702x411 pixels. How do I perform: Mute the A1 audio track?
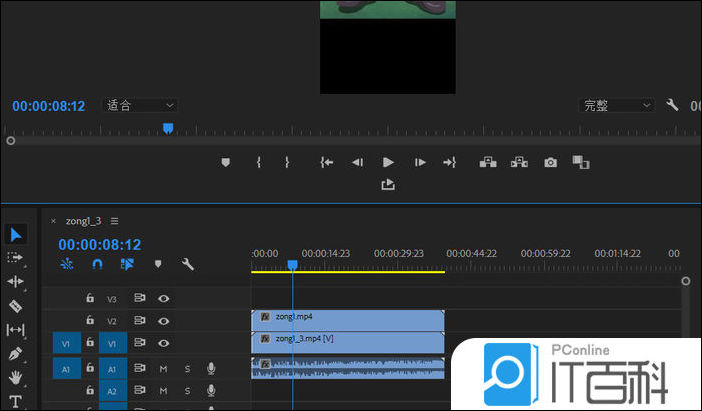[x=163, y=369]
